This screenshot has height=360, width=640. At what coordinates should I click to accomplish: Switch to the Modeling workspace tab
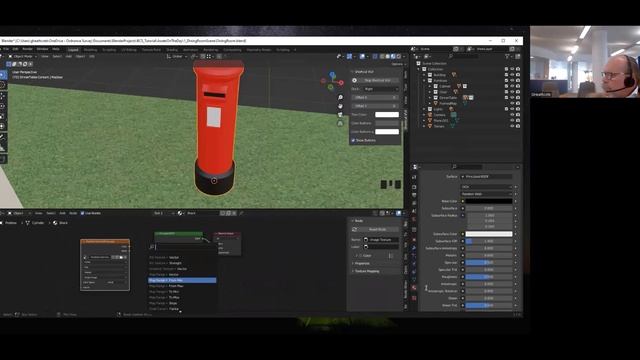(x=90, y=50)
